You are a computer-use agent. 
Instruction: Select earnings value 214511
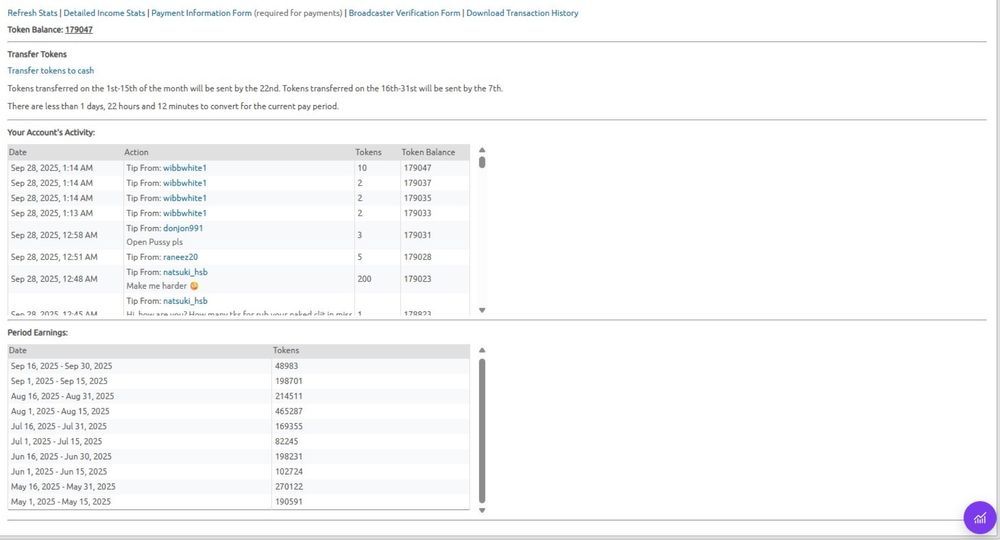289,396
